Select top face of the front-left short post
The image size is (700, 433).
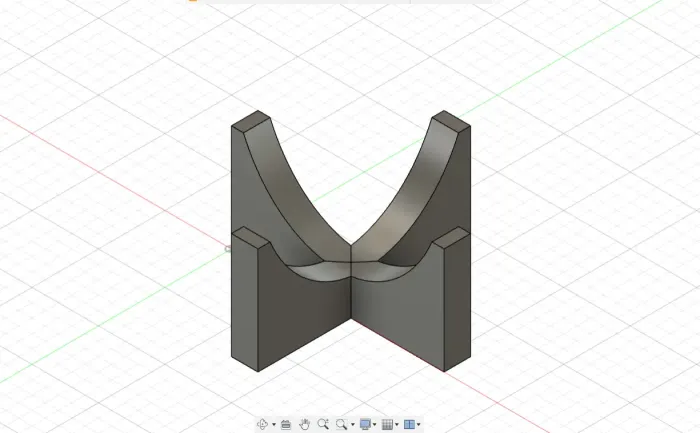249,237
